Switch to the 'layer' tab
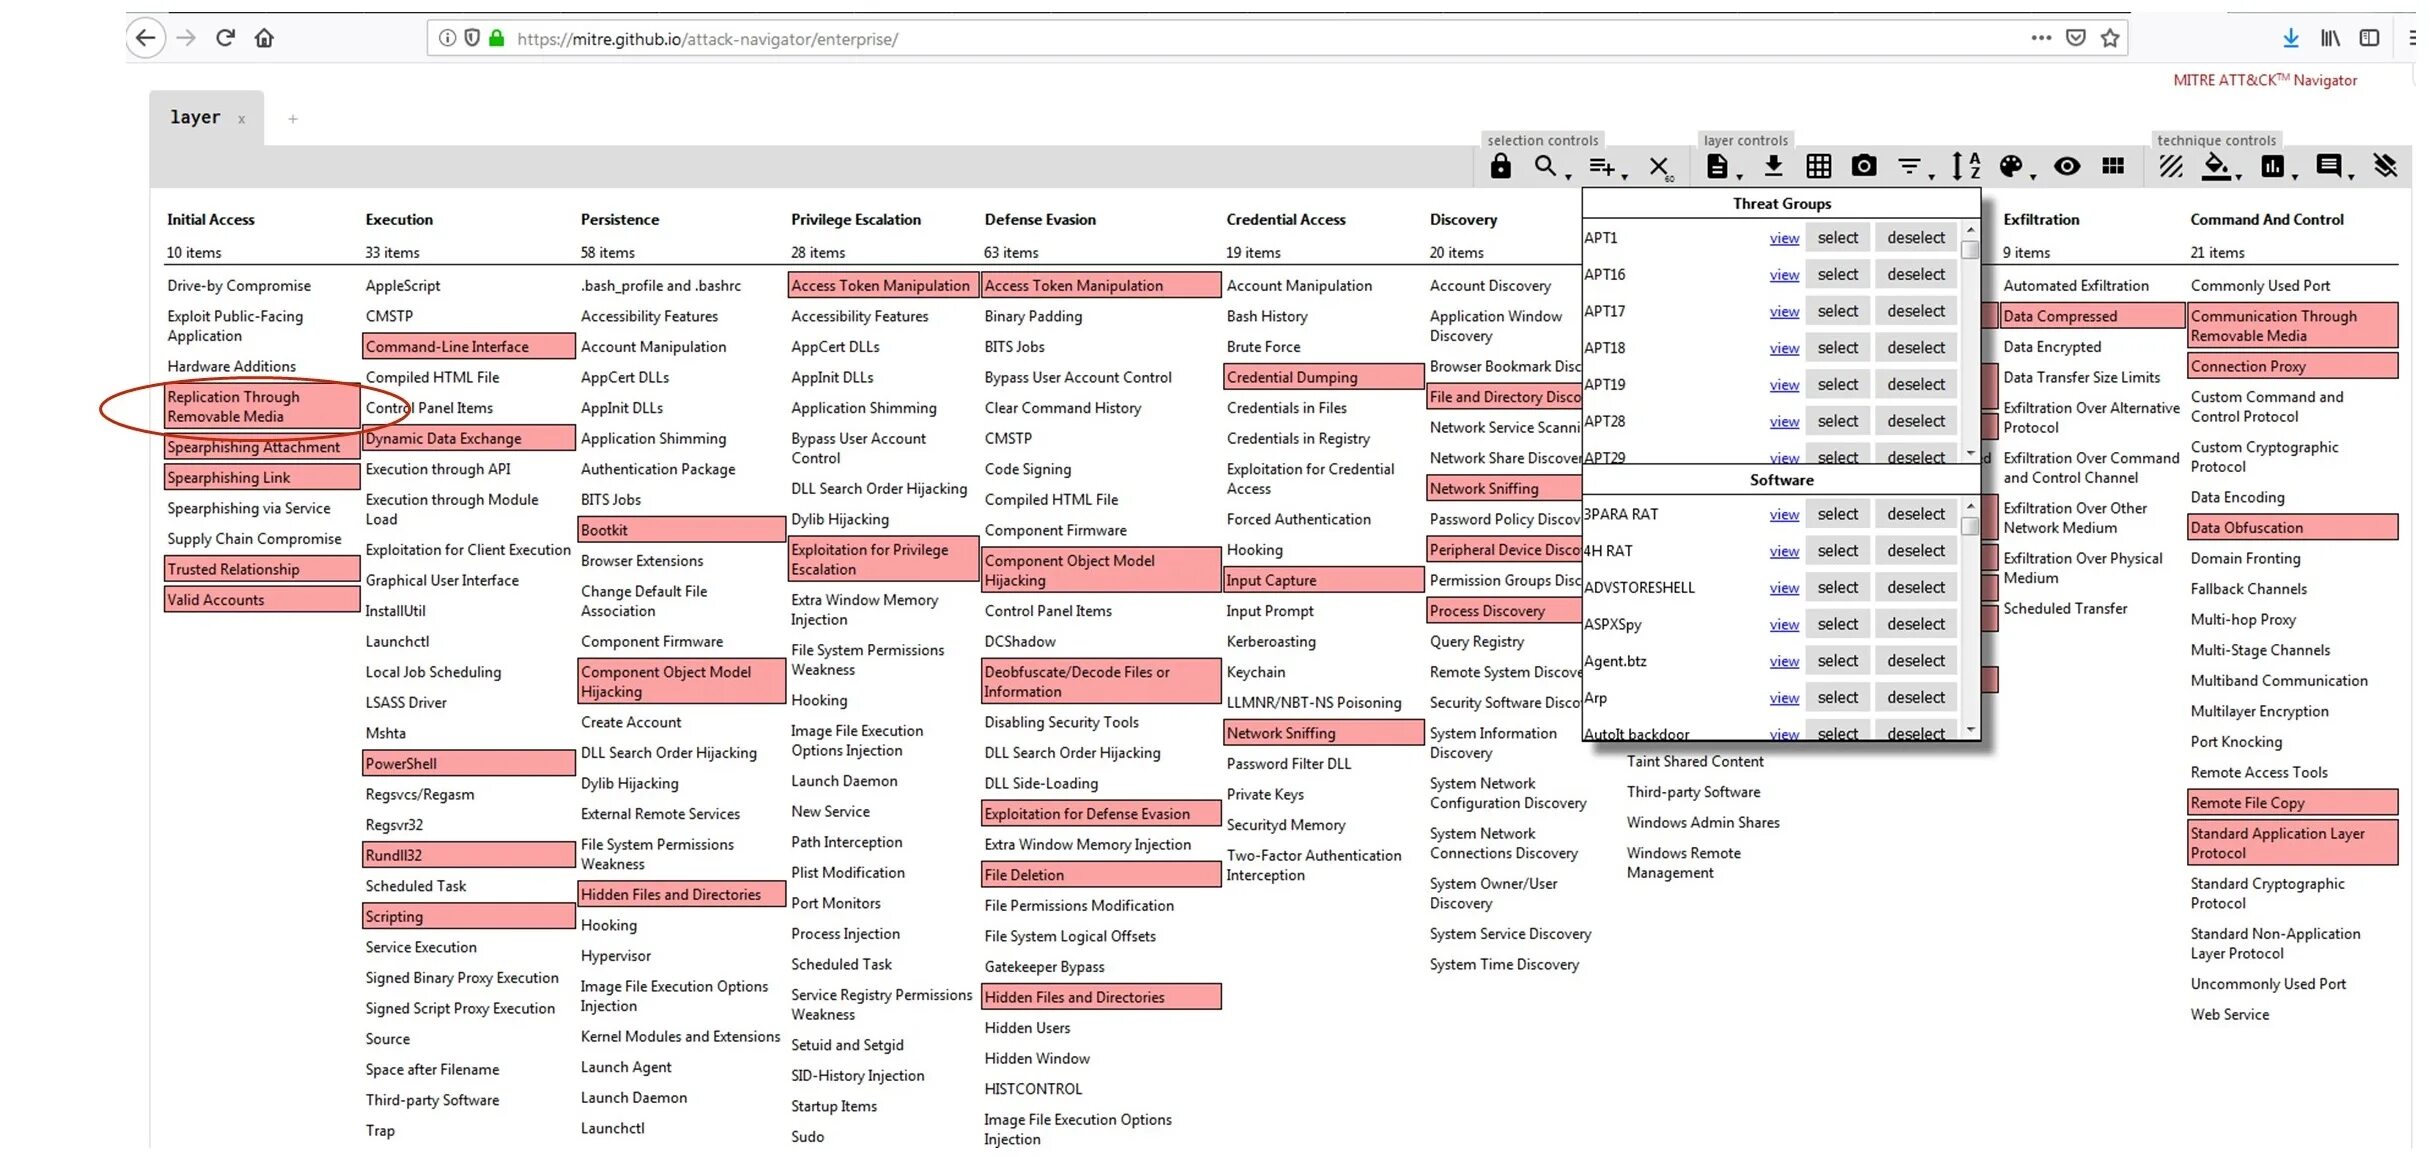Image resolution: width=2429 pixels, height=1161 pixels. (x=195, y=118)
